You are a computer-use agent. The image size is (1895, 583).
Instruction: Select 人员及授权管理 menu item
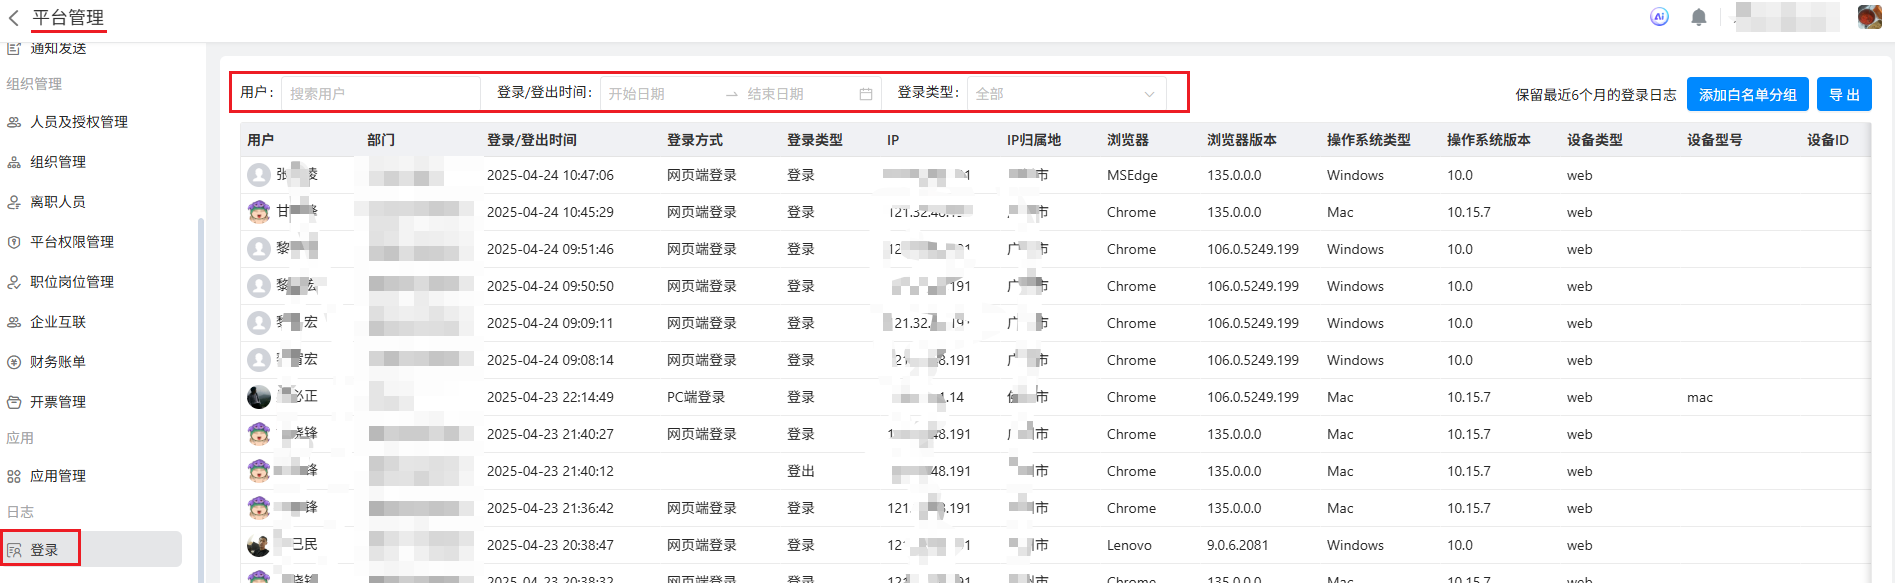[x=79, y=122]
